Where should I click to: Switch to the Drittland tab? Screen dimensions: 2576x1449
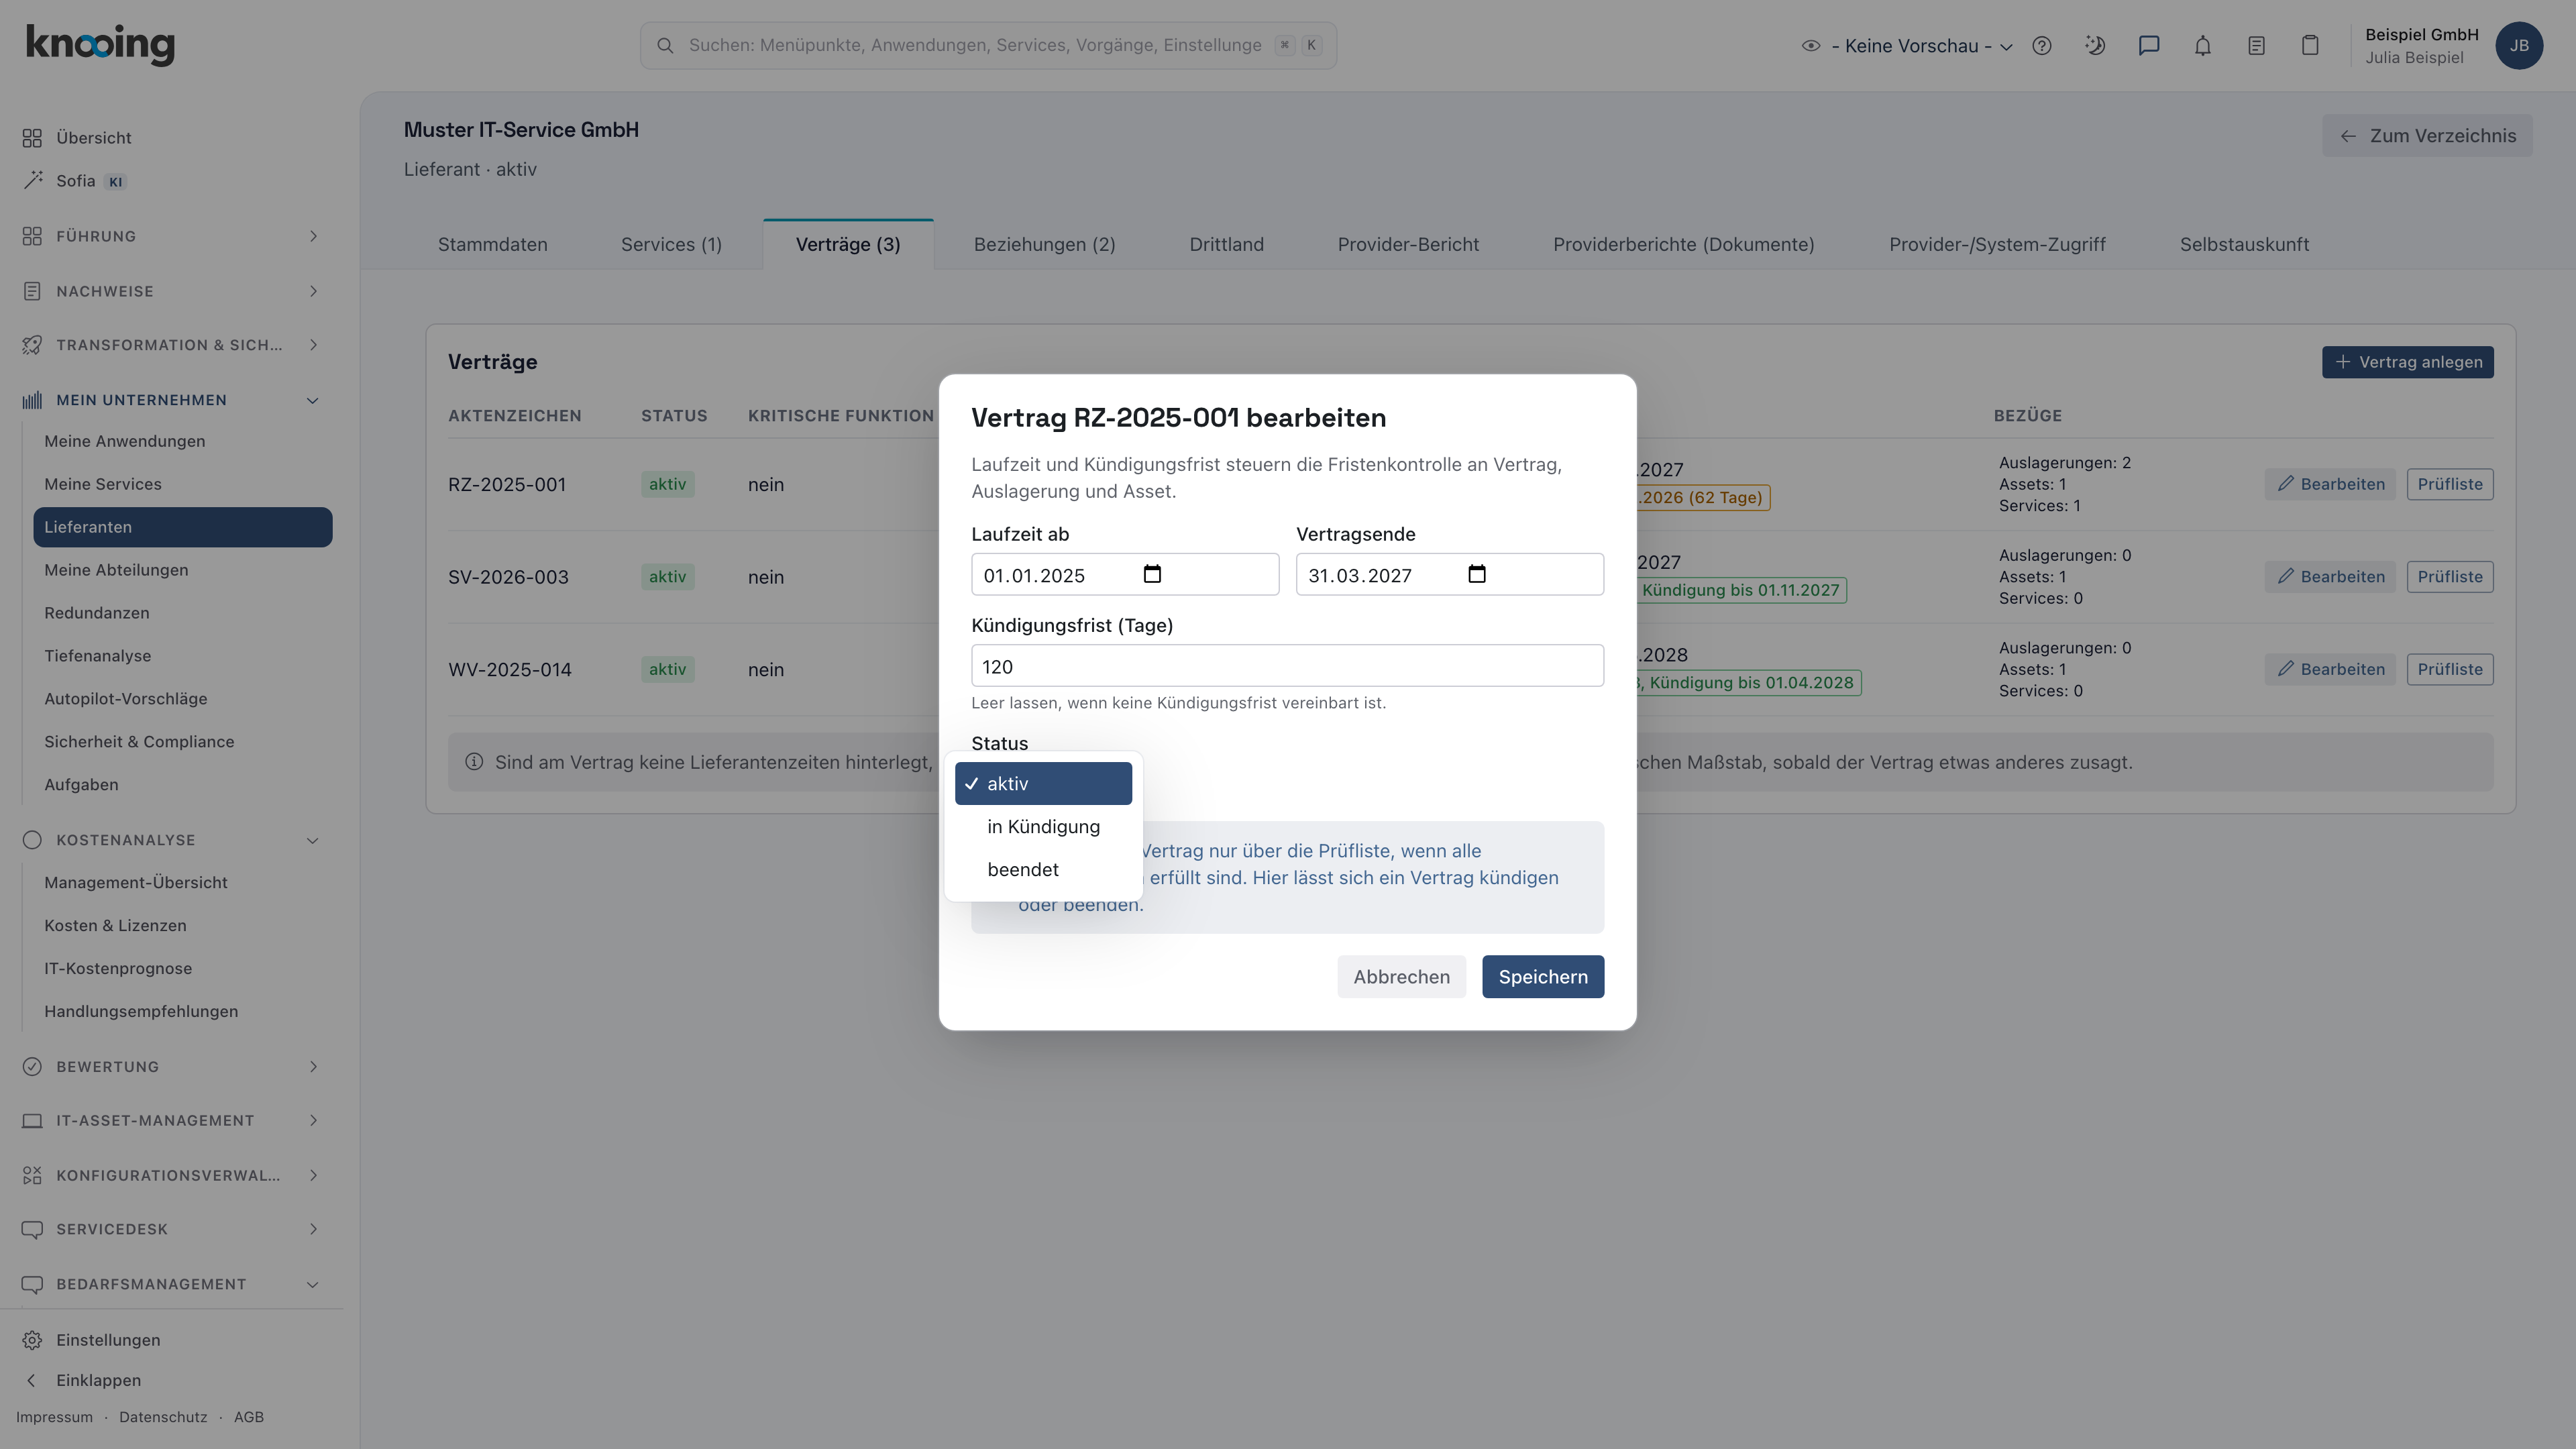1226,245
